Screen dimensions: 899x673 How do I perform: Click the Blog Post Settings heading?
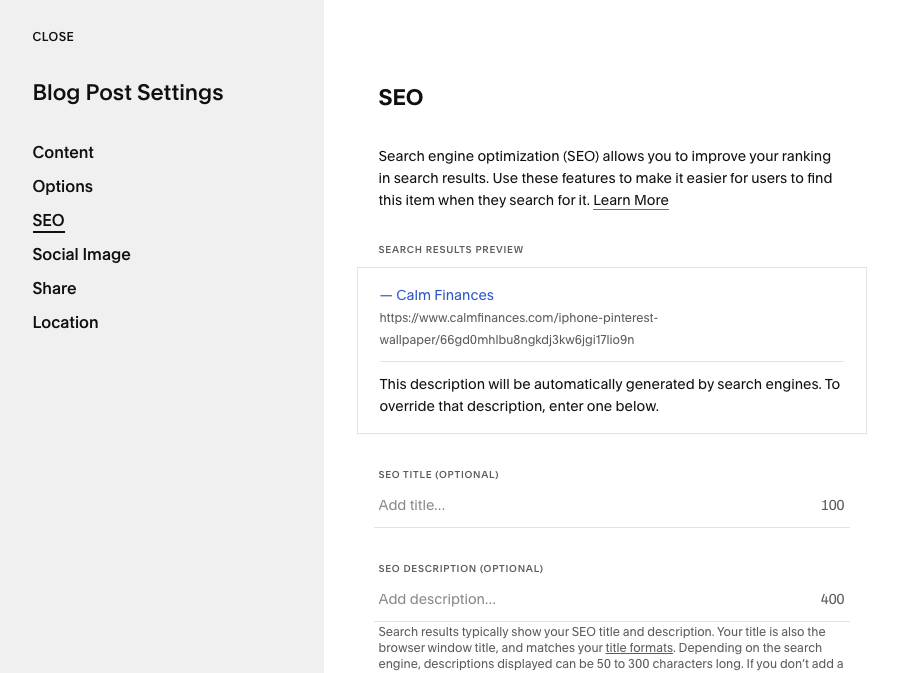coord(128,93)
